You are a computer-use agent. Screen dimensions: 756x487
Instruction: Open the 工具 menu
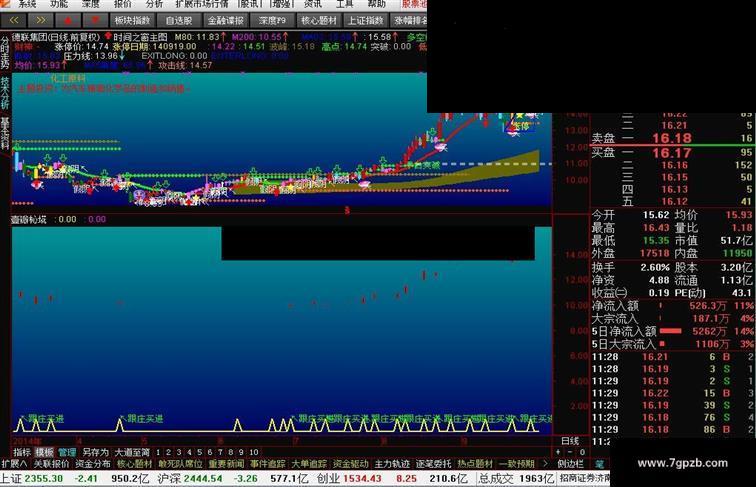[x=345, y=4]
